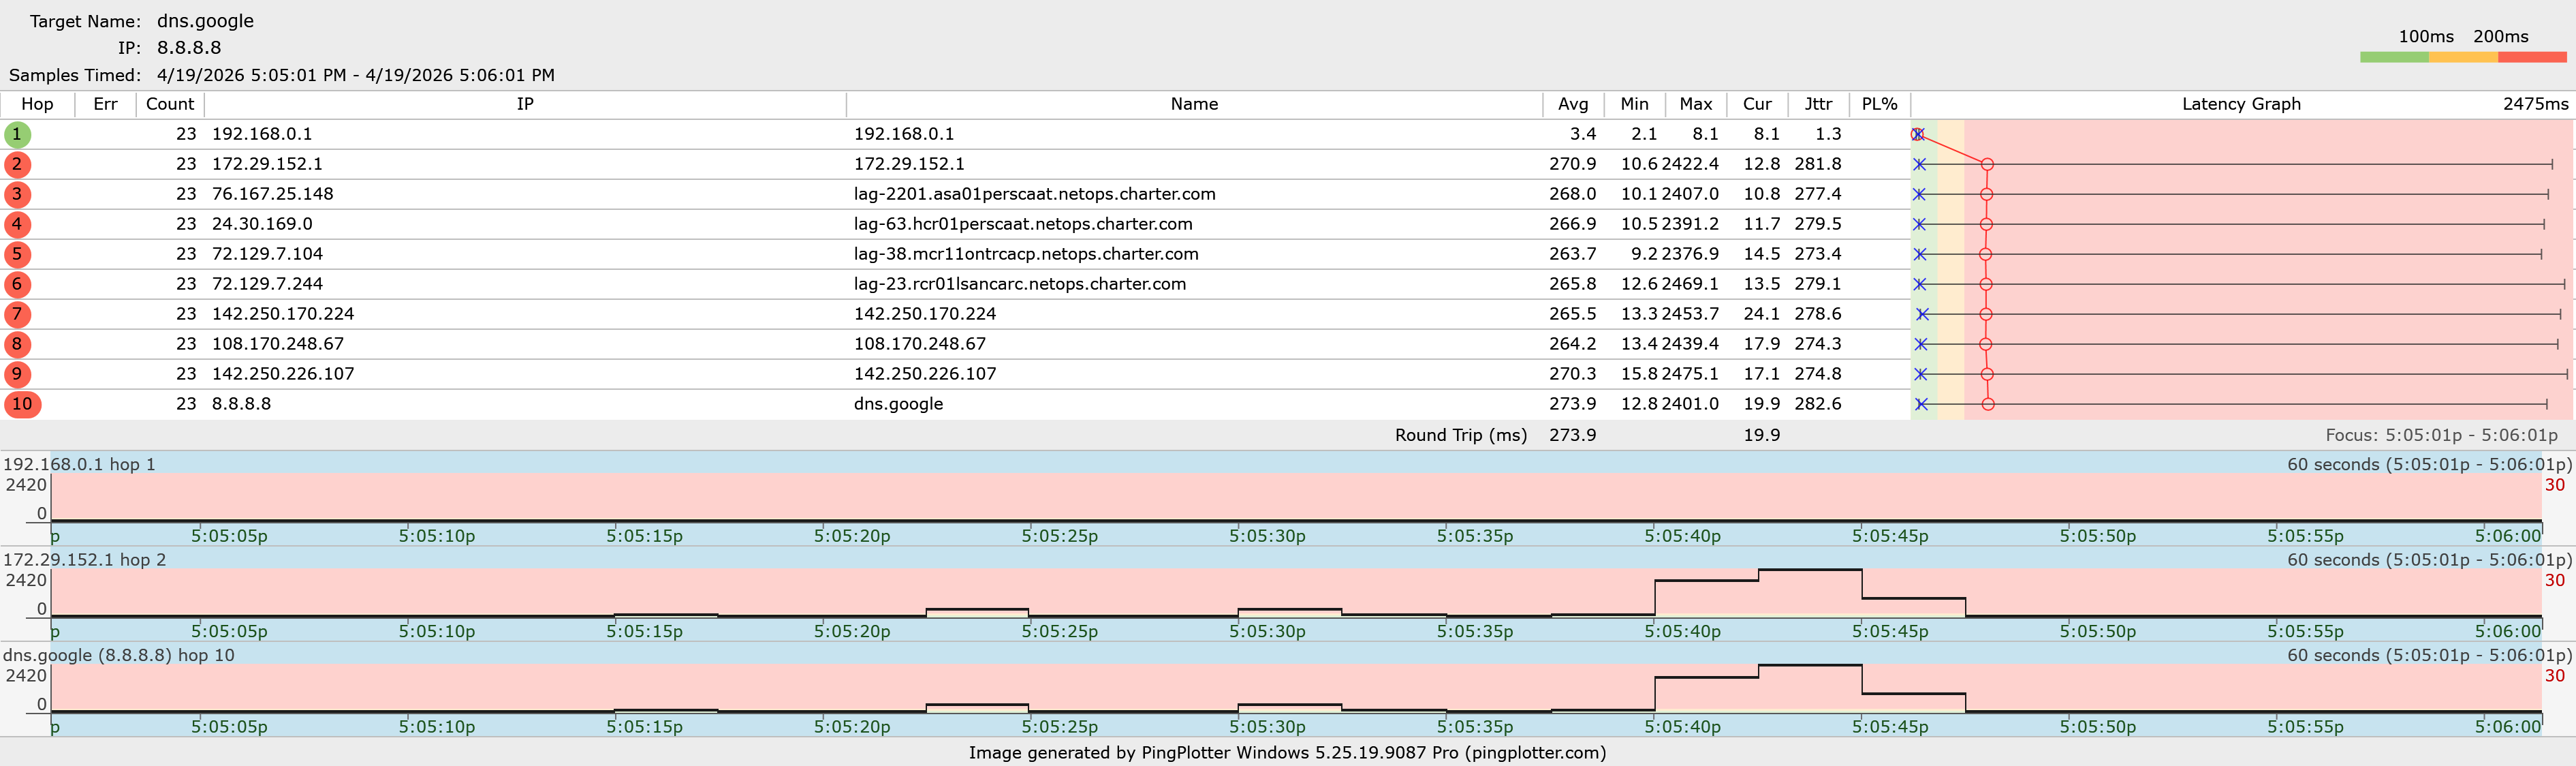
Task: Select the lag-63.hcr01perscaat.netops.charter.com hostname
Action: (1022, 224)
